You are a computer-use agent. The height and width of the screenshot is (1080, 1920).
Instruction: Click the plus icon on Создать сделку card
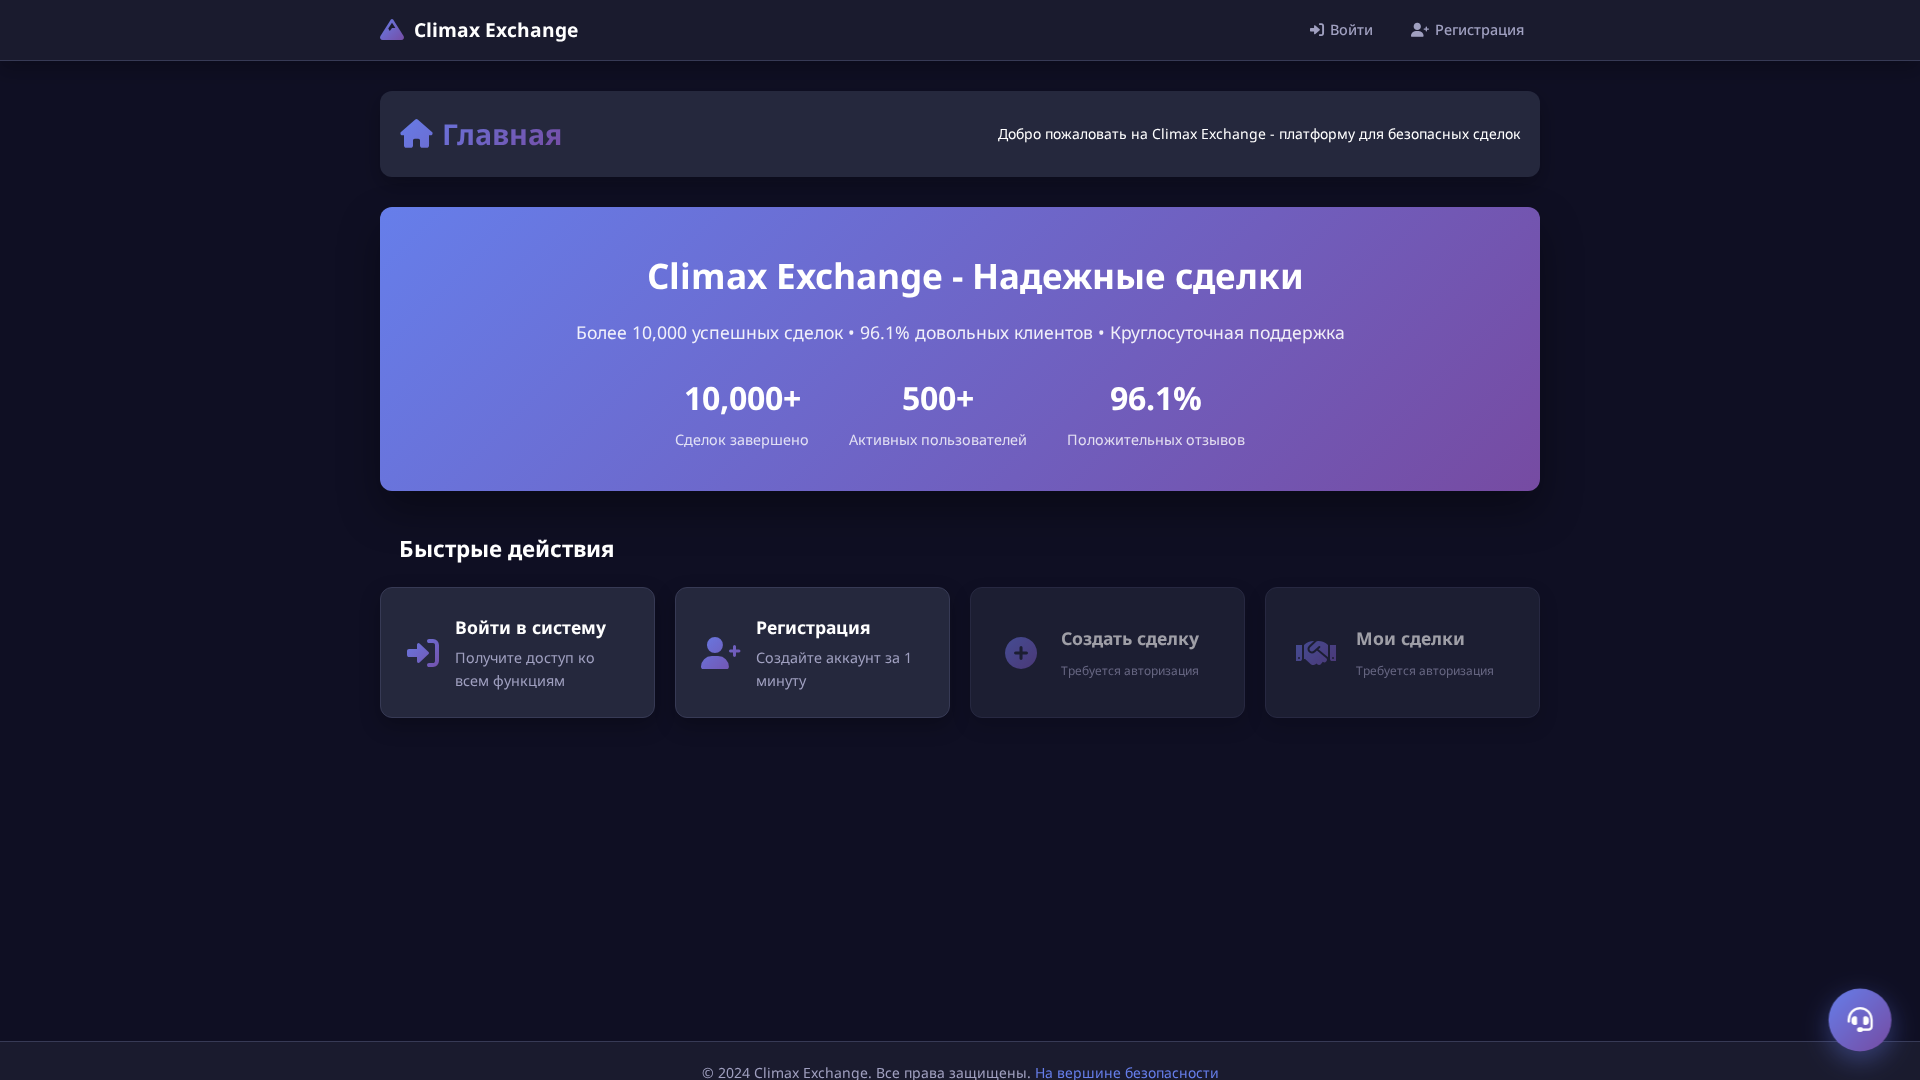1019,652
